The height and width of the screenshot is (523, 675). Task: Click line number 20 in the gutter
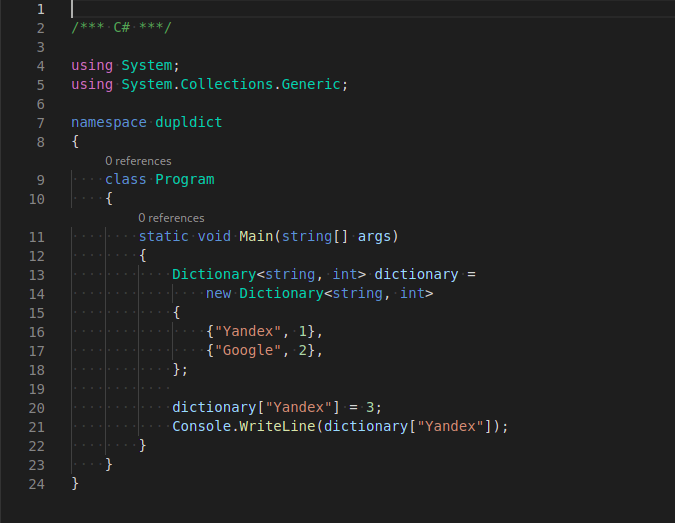coord(37,408)
